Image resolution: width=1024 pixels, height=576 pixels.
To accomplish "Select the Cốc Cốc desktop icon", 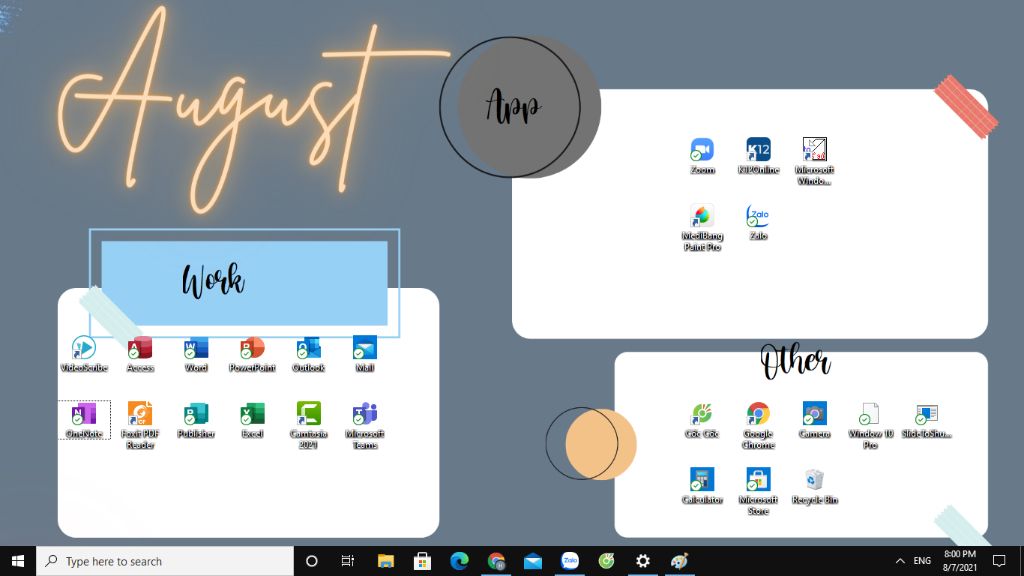I will [702, 419].
